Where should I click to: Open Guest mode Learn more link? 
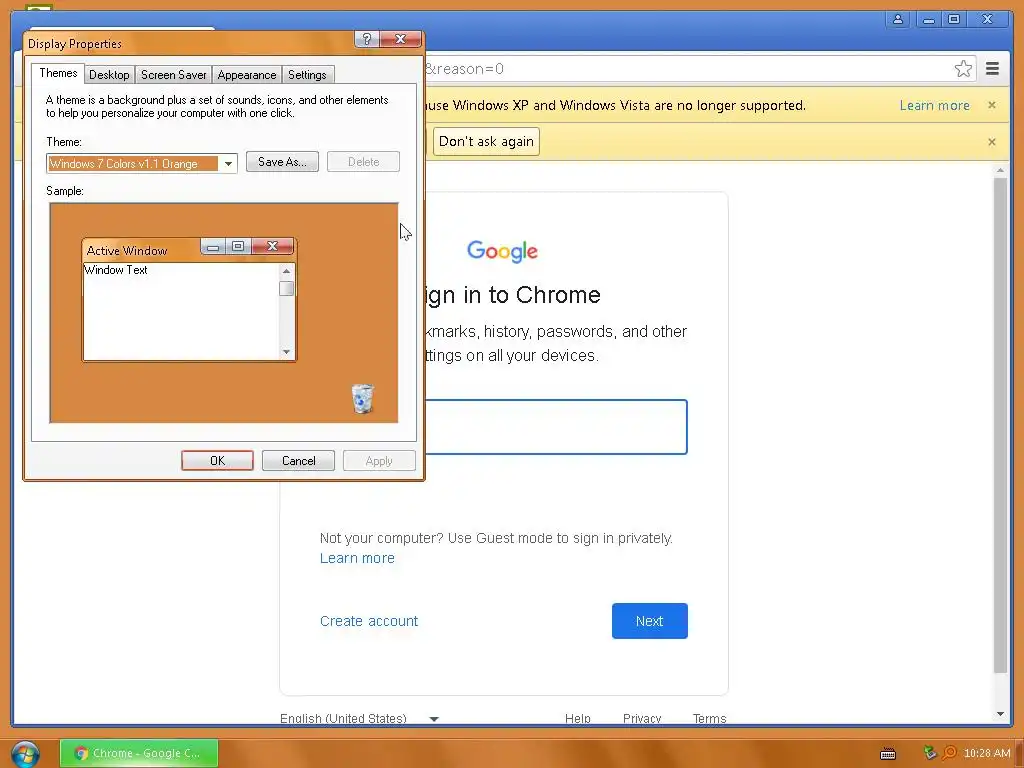[357, 558]
